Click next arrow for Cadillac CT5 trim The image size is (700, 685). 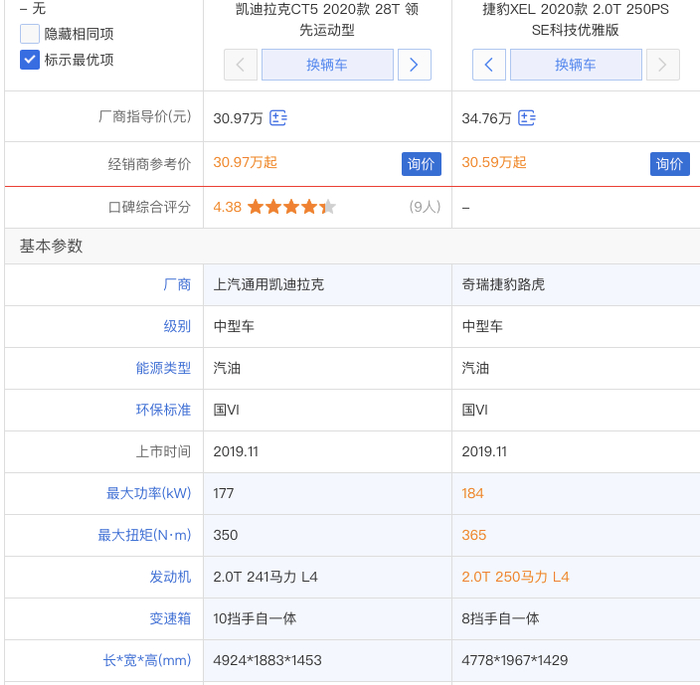[414, 65]
